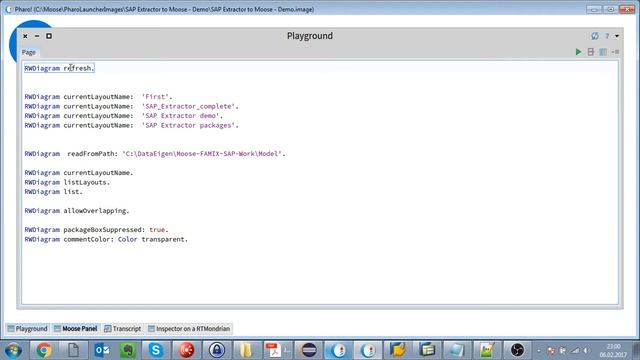Open the yellow folder in the Windows taskbar
640x360 pixels.
point(246,350)
